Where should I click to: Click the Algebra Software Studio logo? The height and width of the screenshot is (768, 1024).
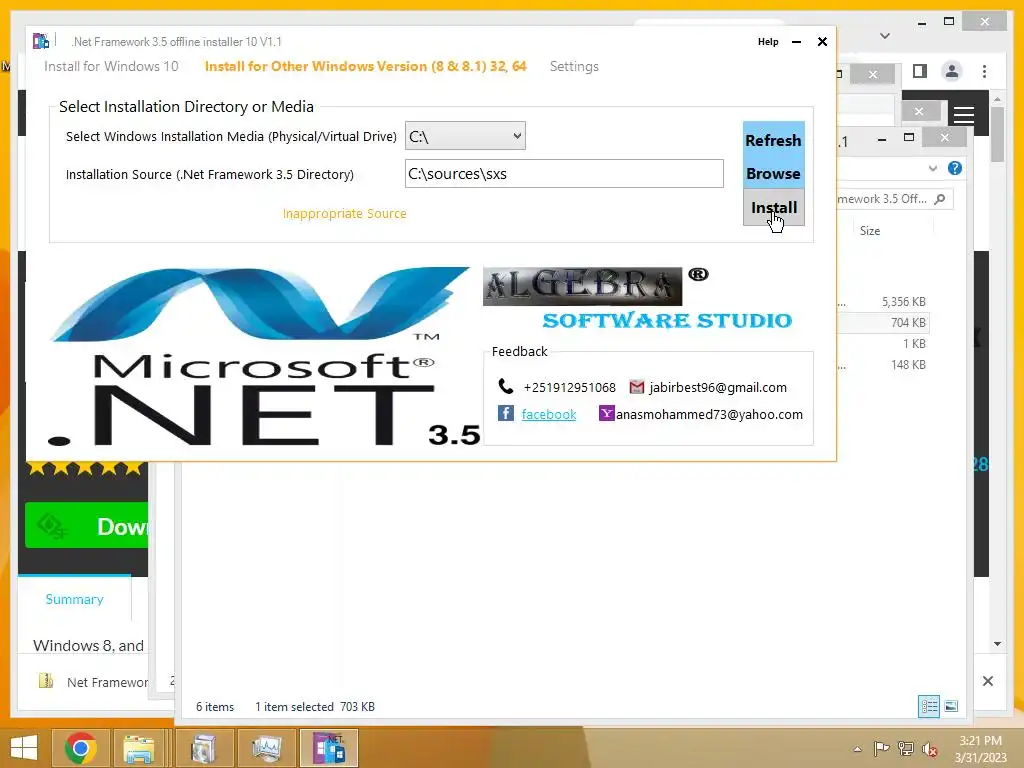tap(637, 298)
